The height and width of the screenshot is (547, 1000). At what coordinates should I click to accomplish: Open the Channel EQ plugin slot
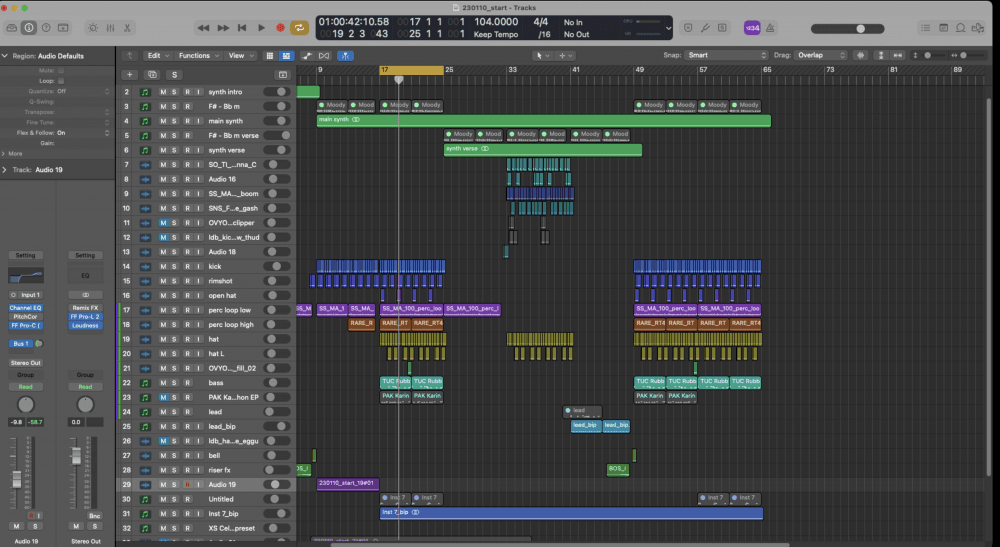(26, 308)
